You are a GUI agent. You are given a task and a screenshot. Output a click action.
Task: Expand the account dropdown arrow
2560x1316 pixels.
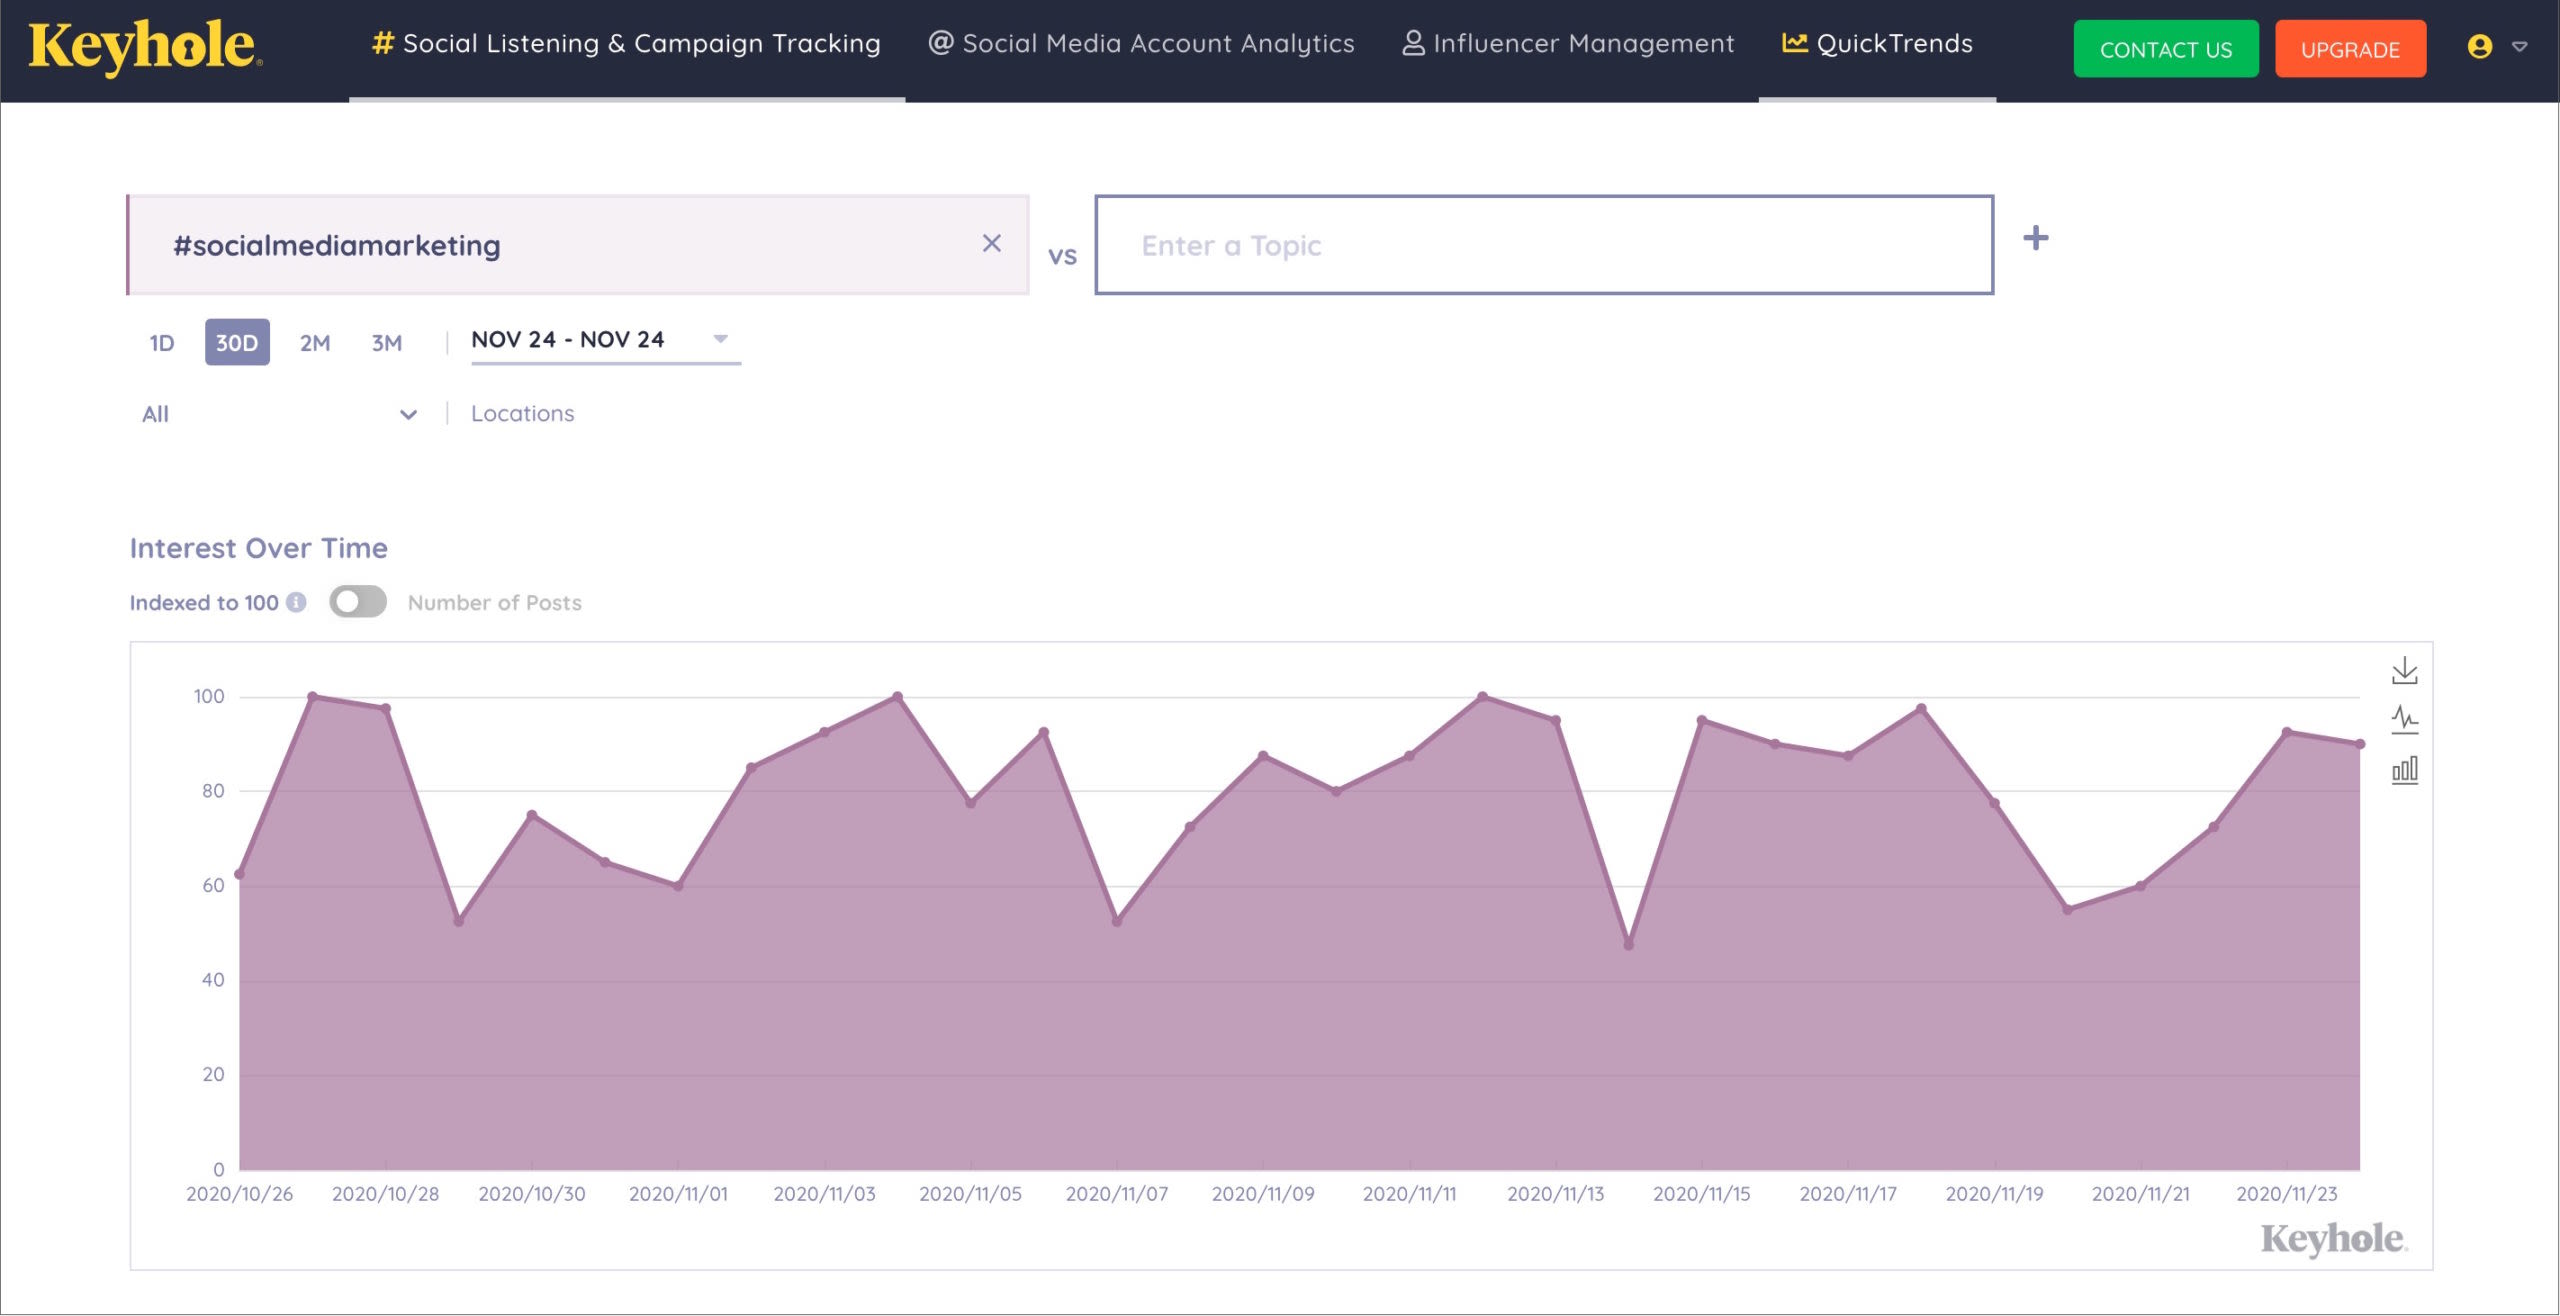point(2520,46)
